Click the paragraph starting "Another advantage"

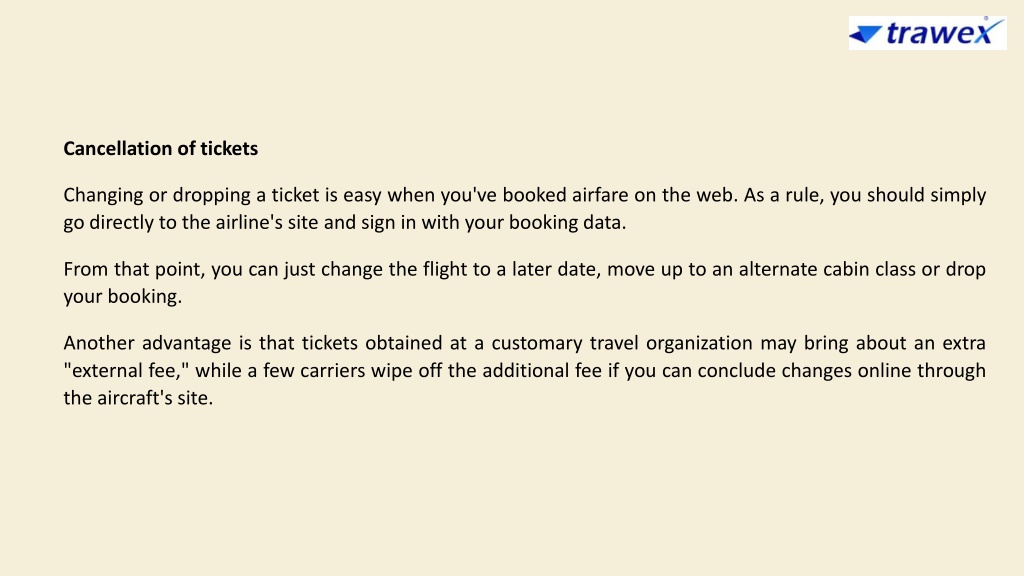pyautogui.click(x=524, y=370)
